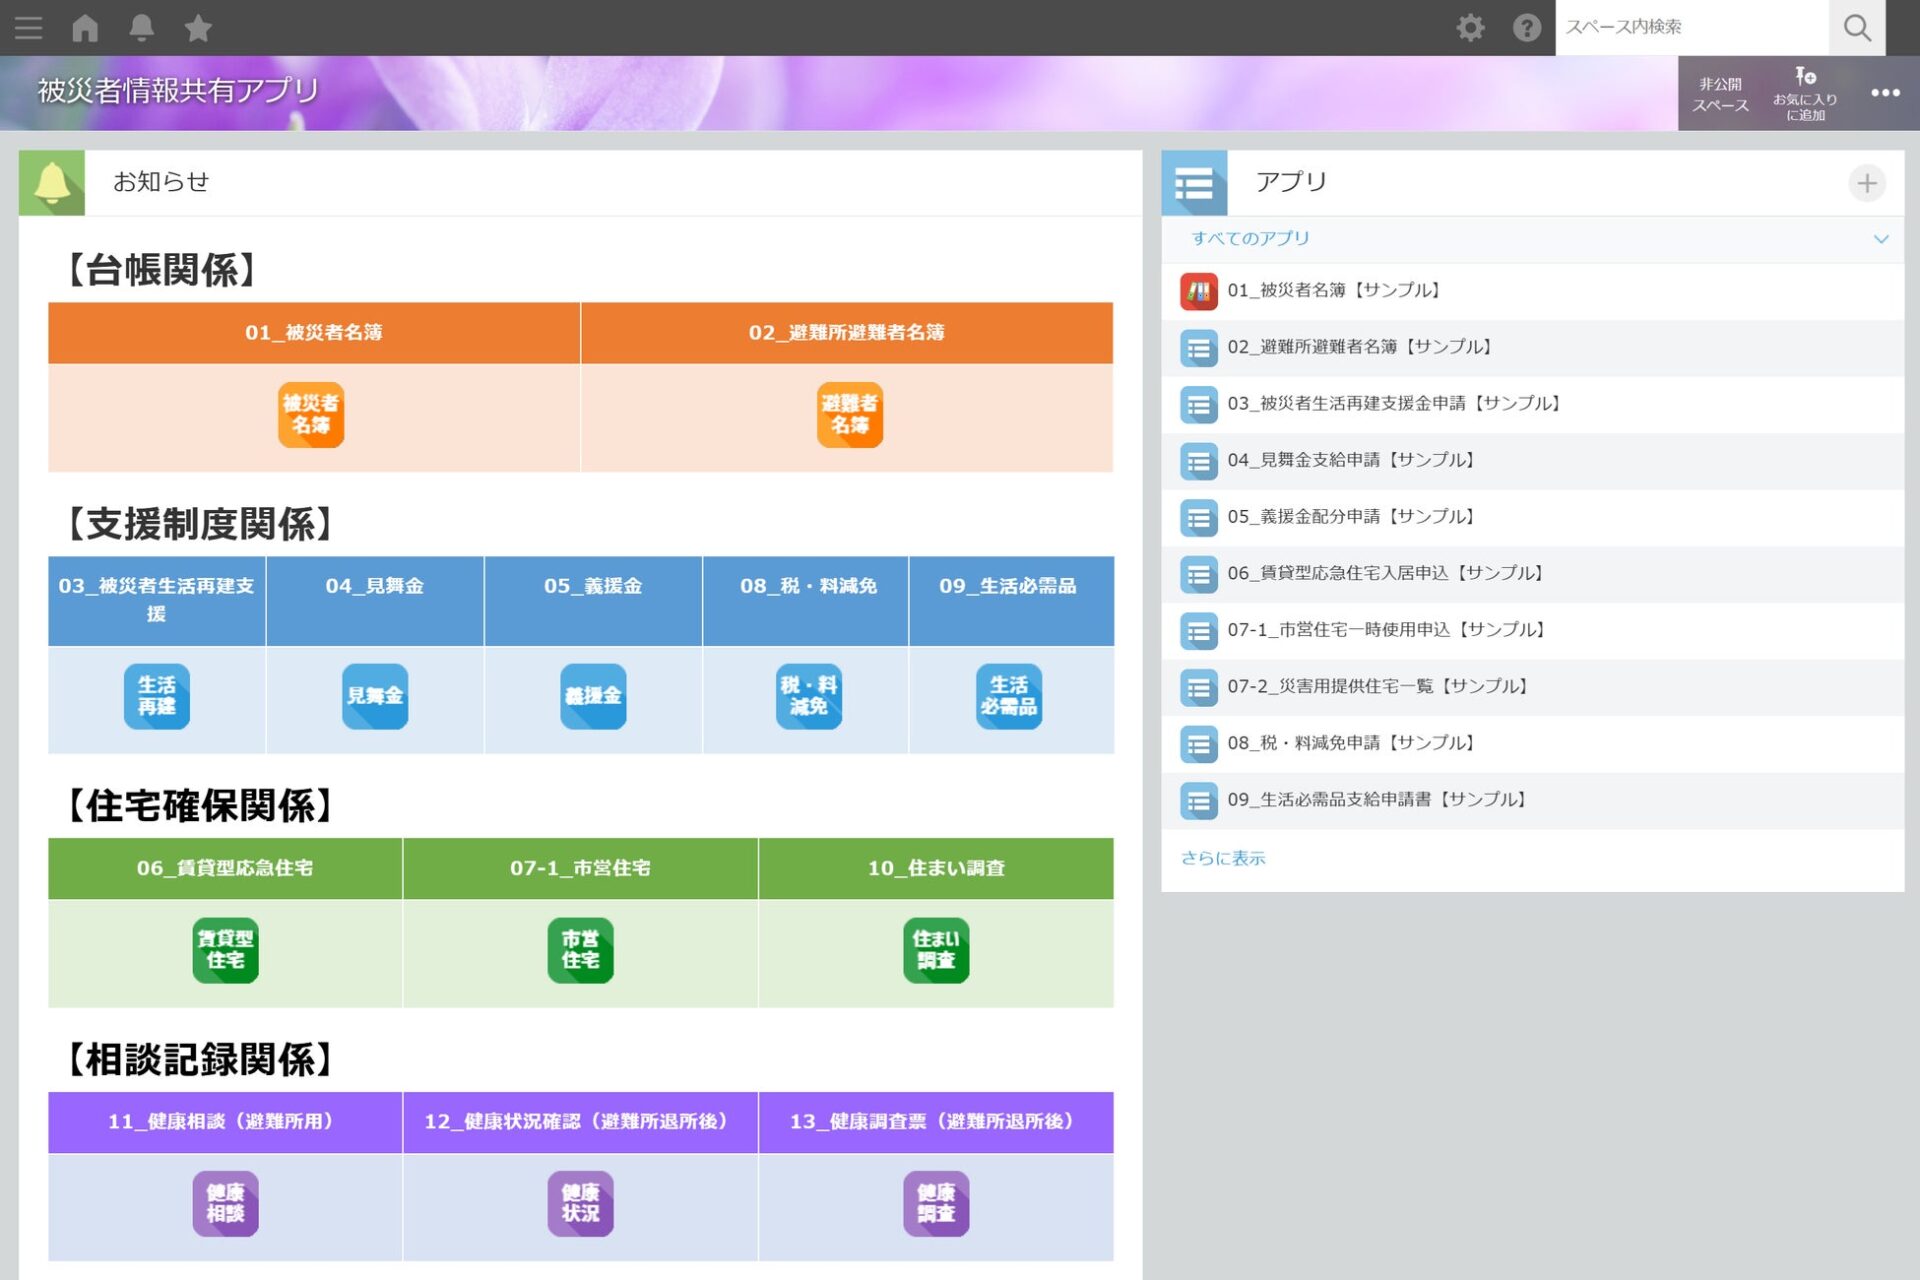This screenshot has width=1920, height=1280.
Task: Open 07-2_災害用提供住宅一覧 app in list
Action: point(1377,687)
